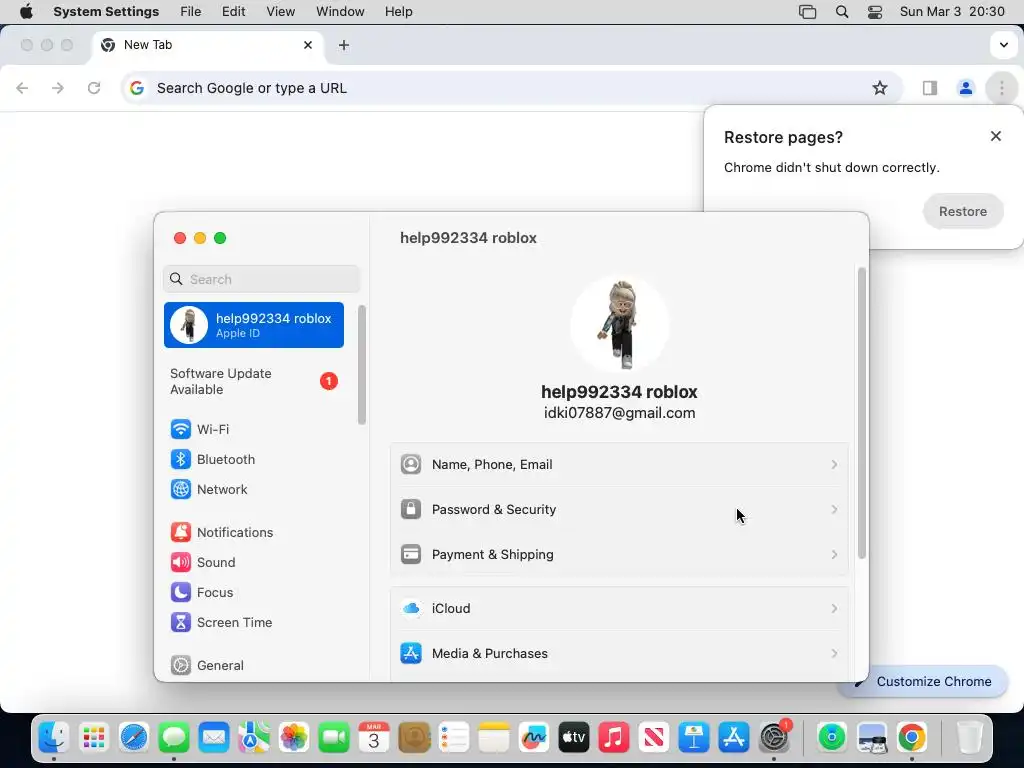Open Payment & Shipping row
Screen dimensions: 1024x768
(619, 554)
